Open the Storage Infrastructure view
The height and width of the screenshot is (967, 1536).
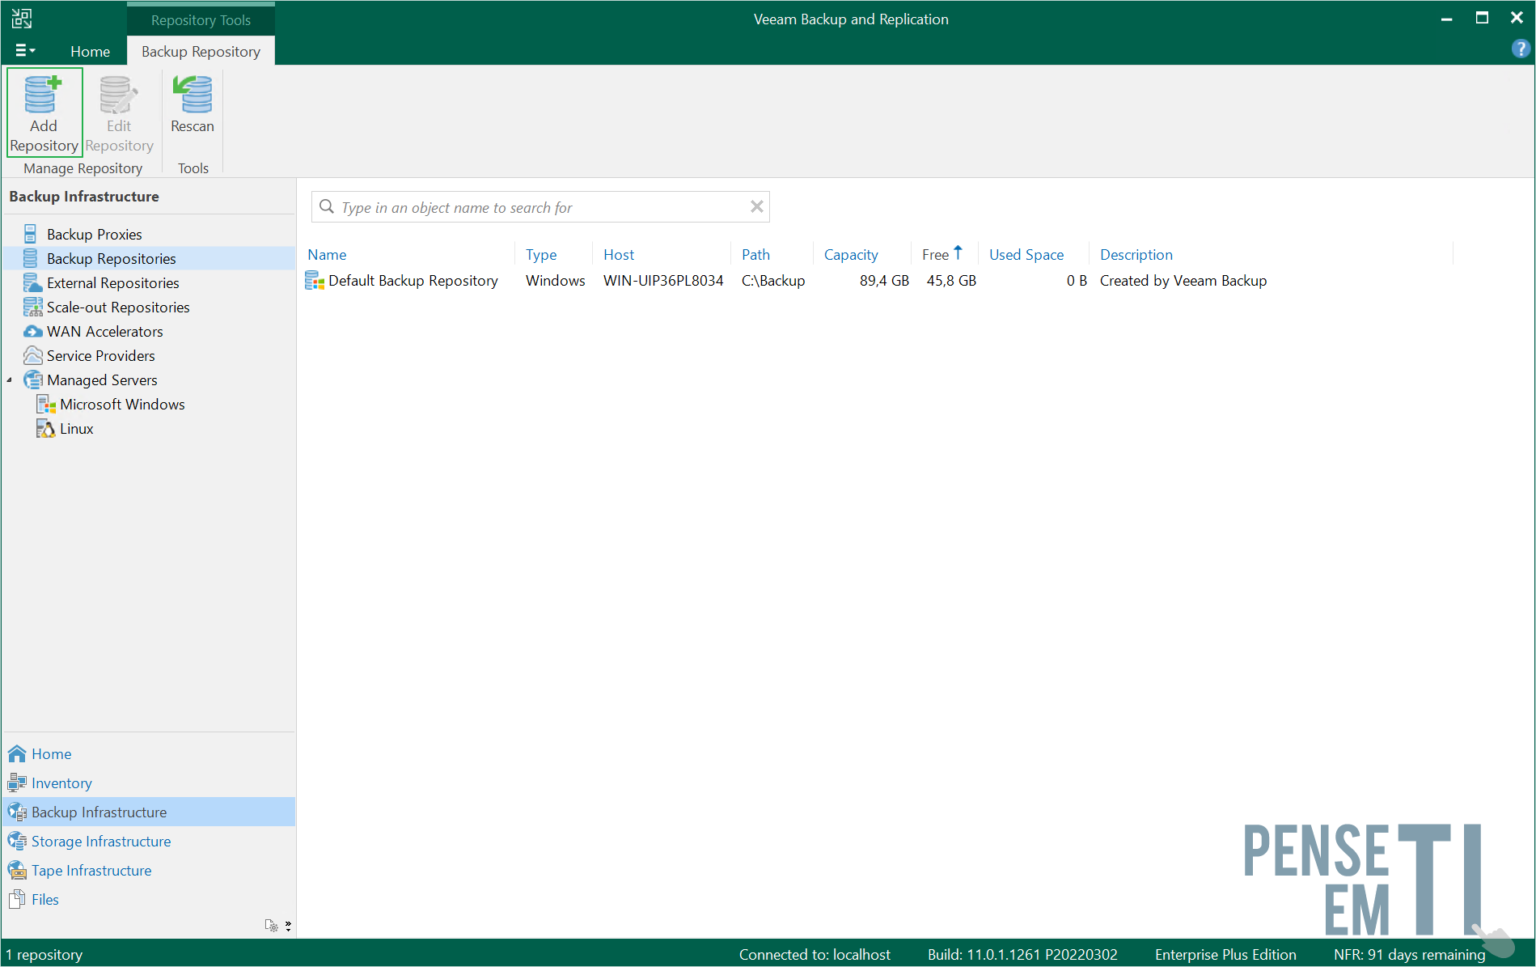99,841
